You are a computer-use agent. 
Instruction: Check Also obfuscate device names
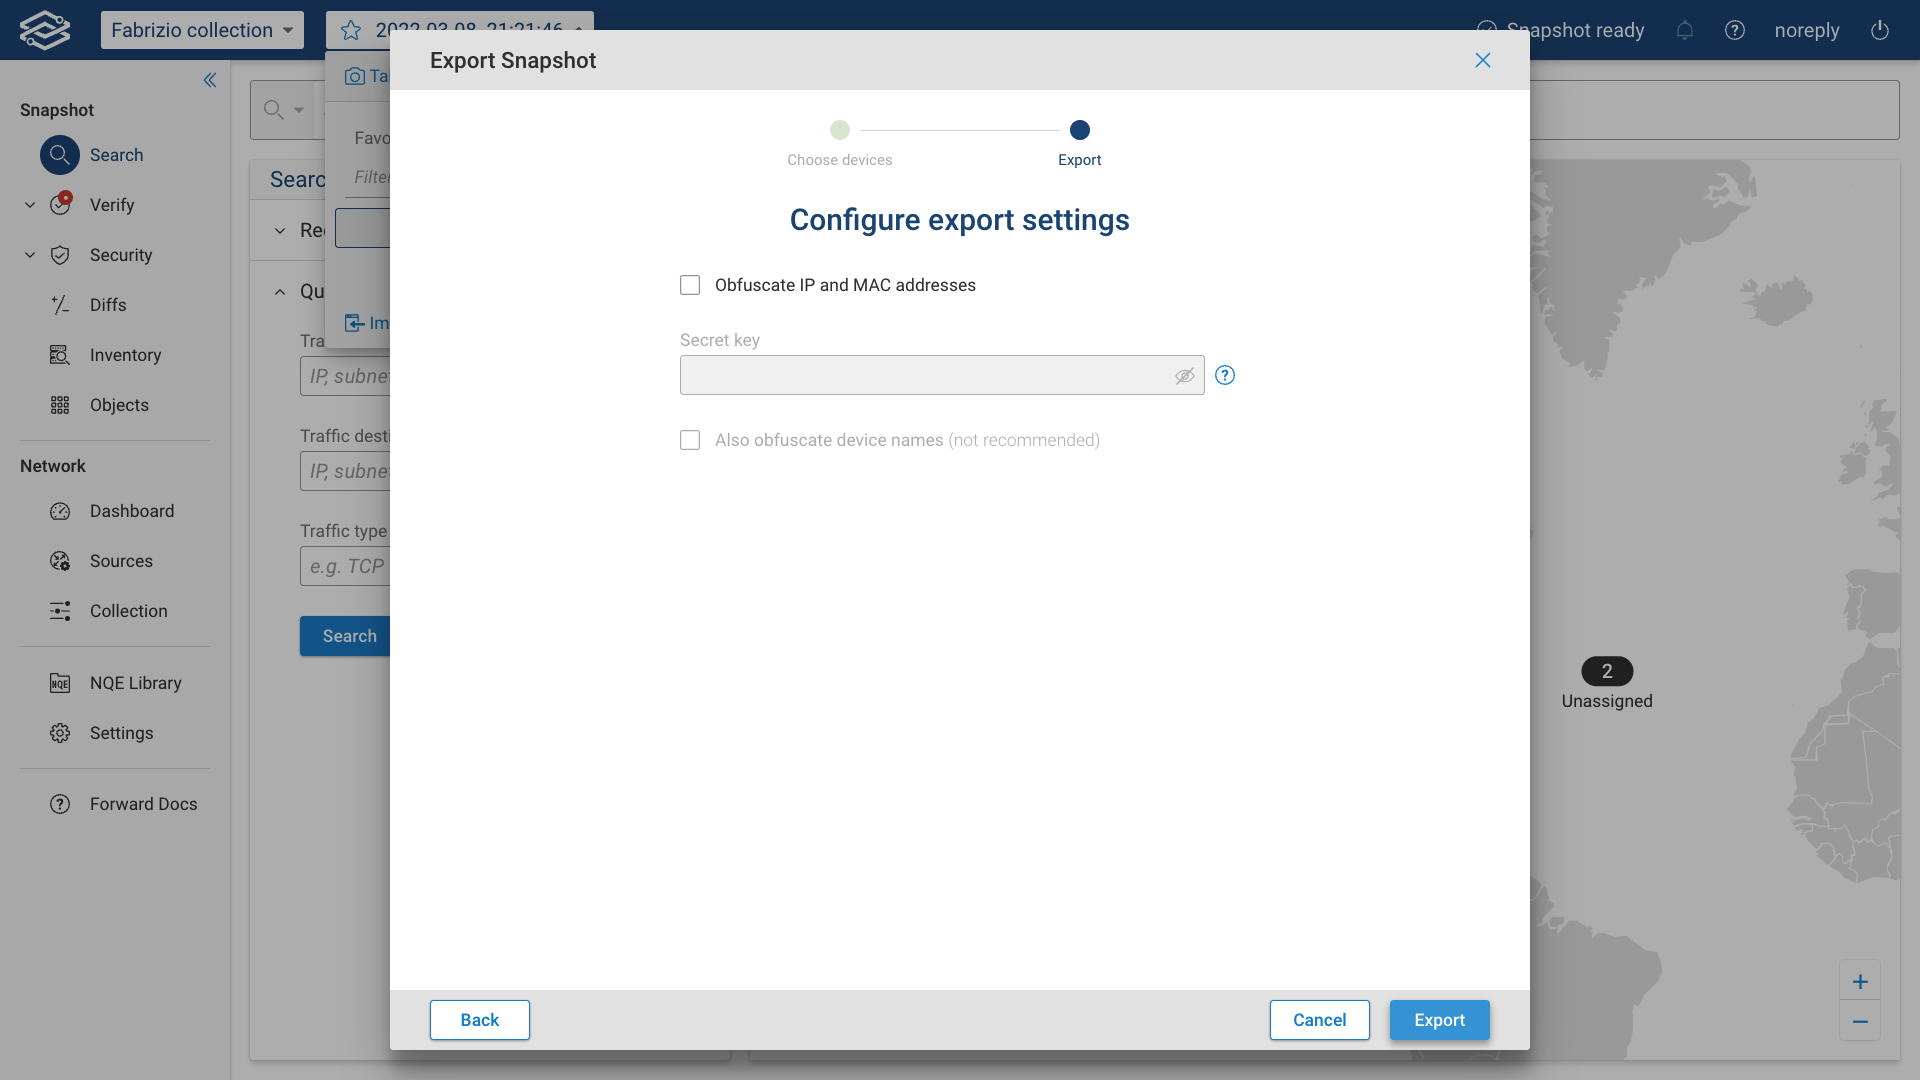point(689,440)
